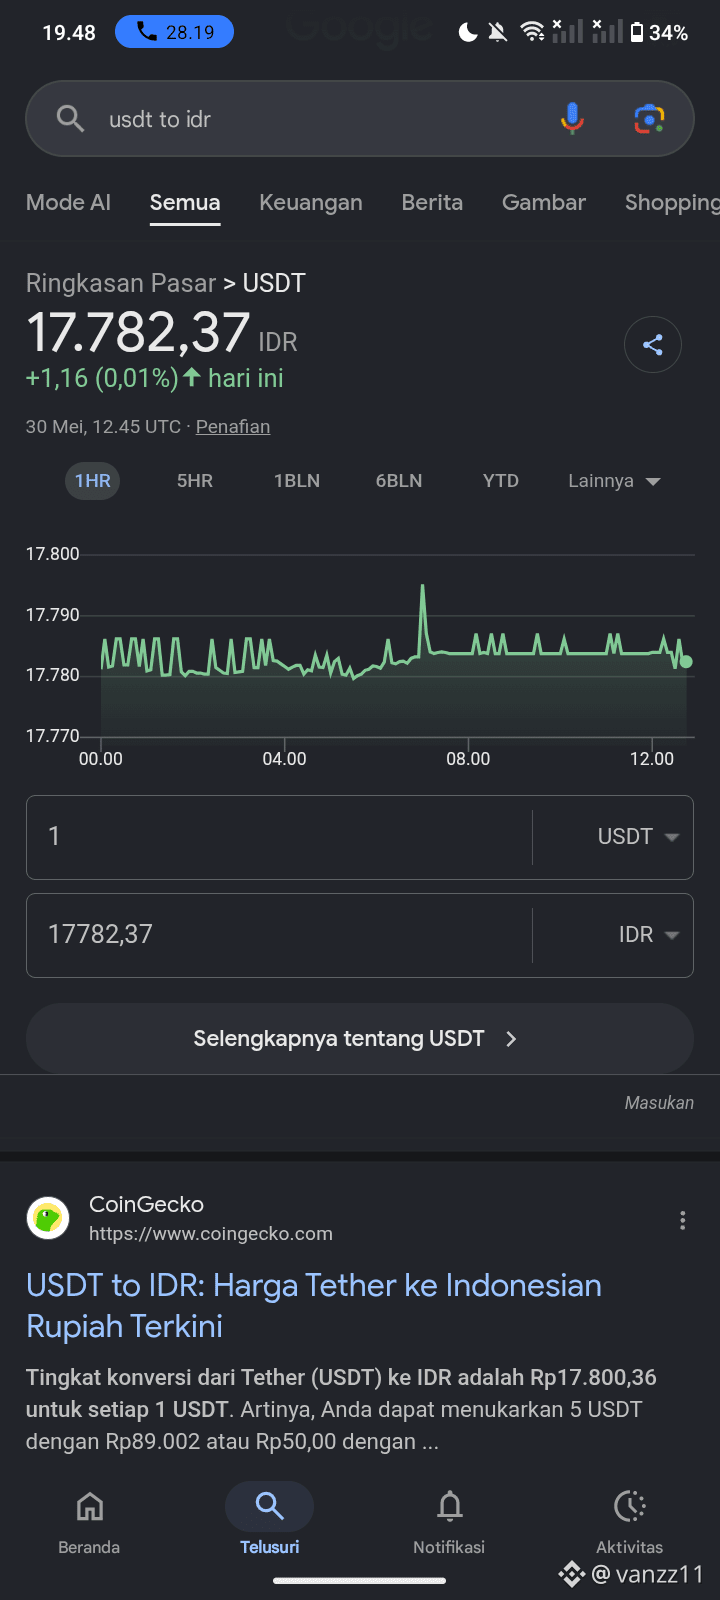Tap the +1,16 (0,01%) change text

pos(102,379)
